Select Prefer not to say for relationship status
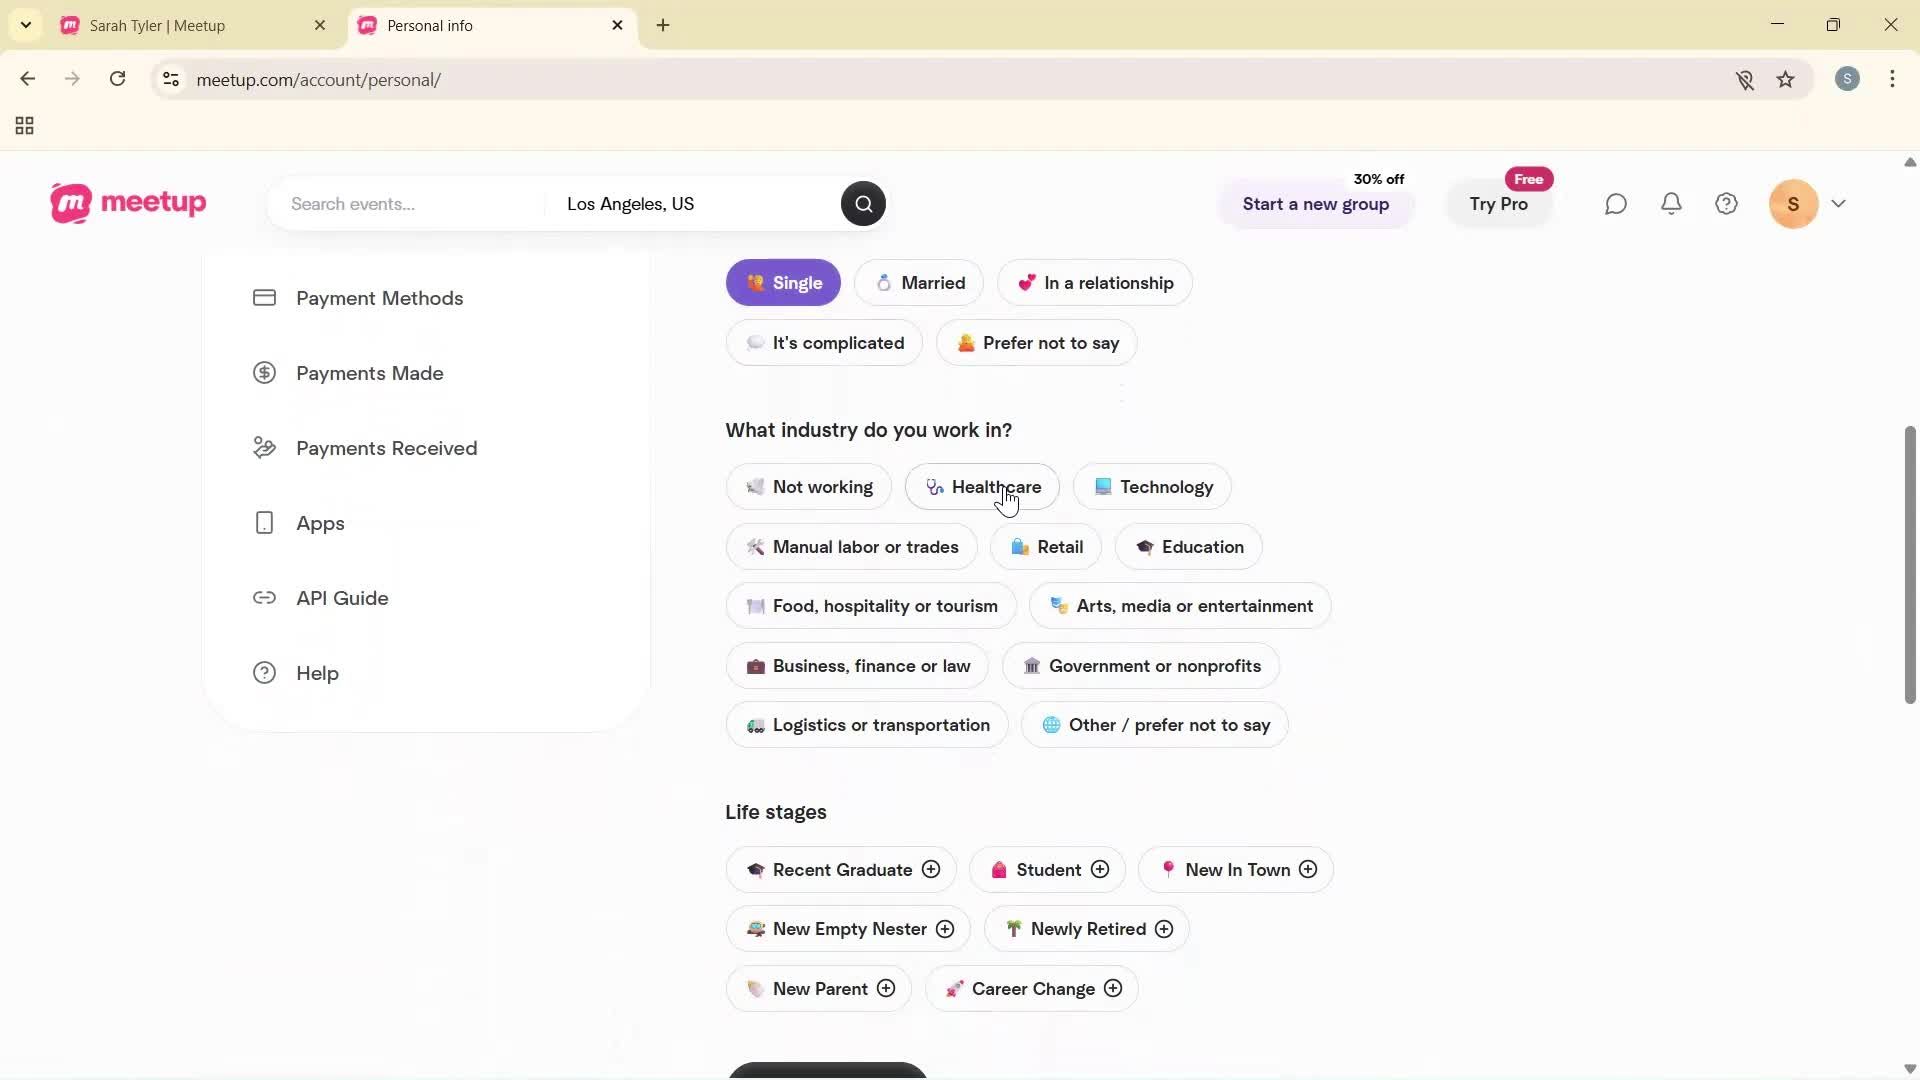The width and height of the screenshot is (1920, 1080). tap(1037, 342)
